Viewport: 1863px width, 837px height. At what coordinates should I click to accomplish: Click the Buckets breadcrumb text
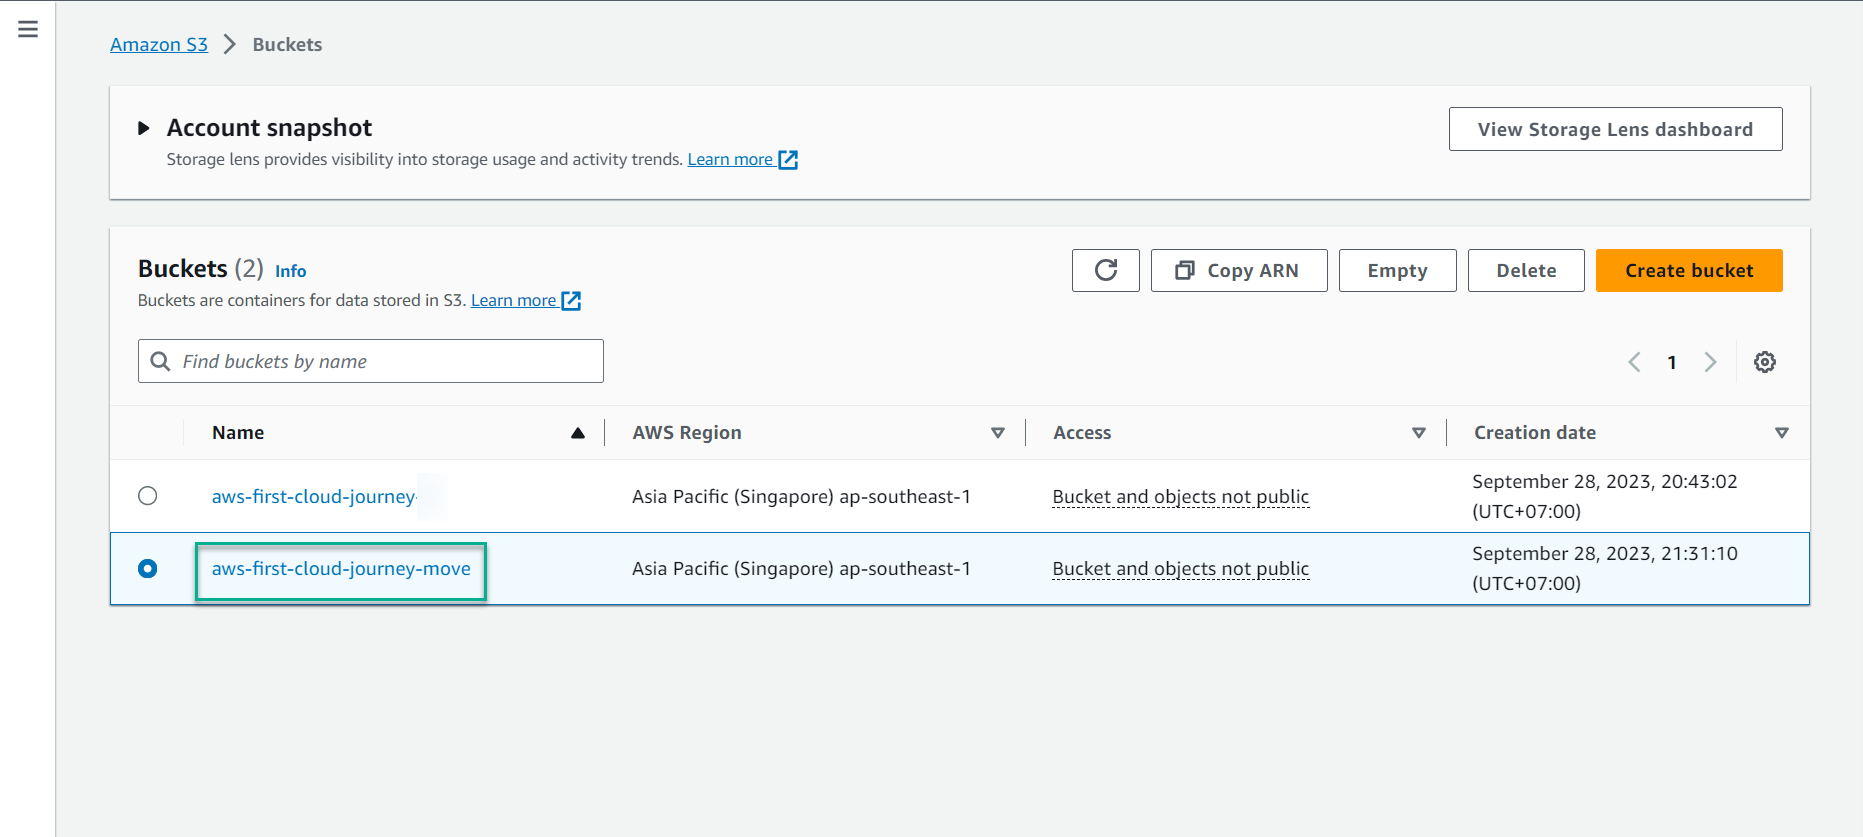pos(287,45)
